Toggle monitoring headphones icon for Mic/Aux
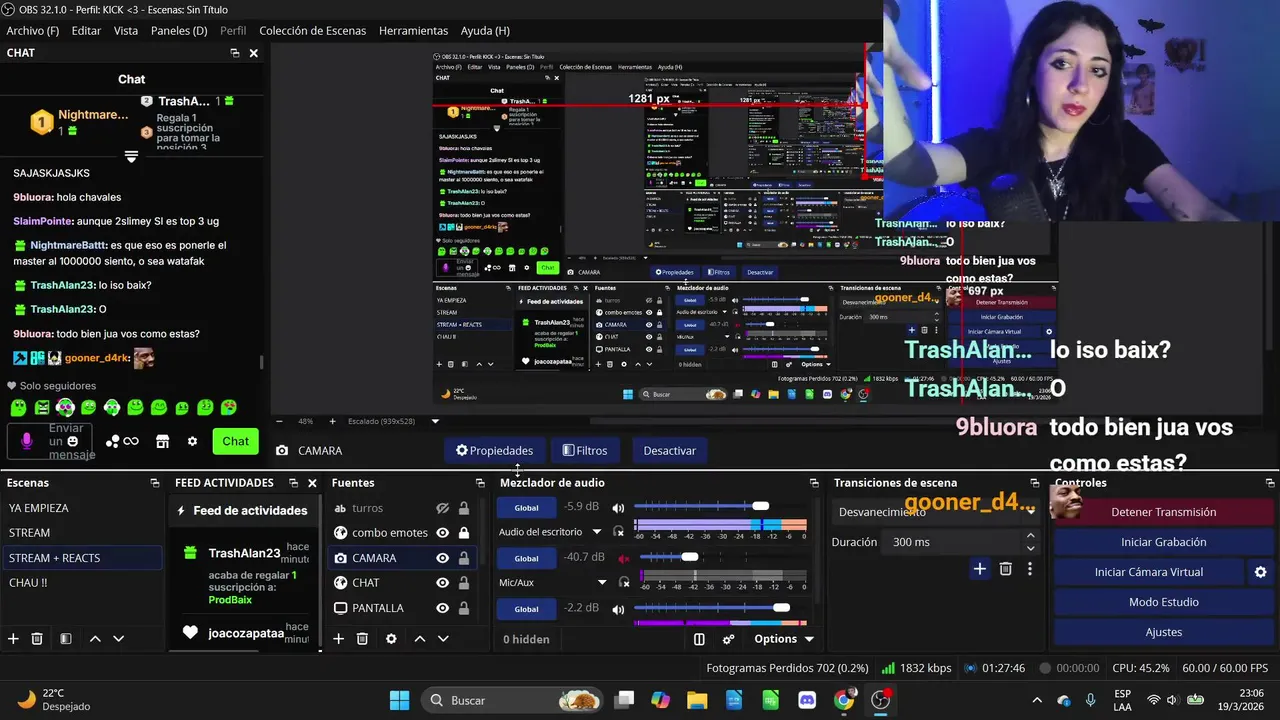The image size is (1280, 720). [x=624, y=582]
